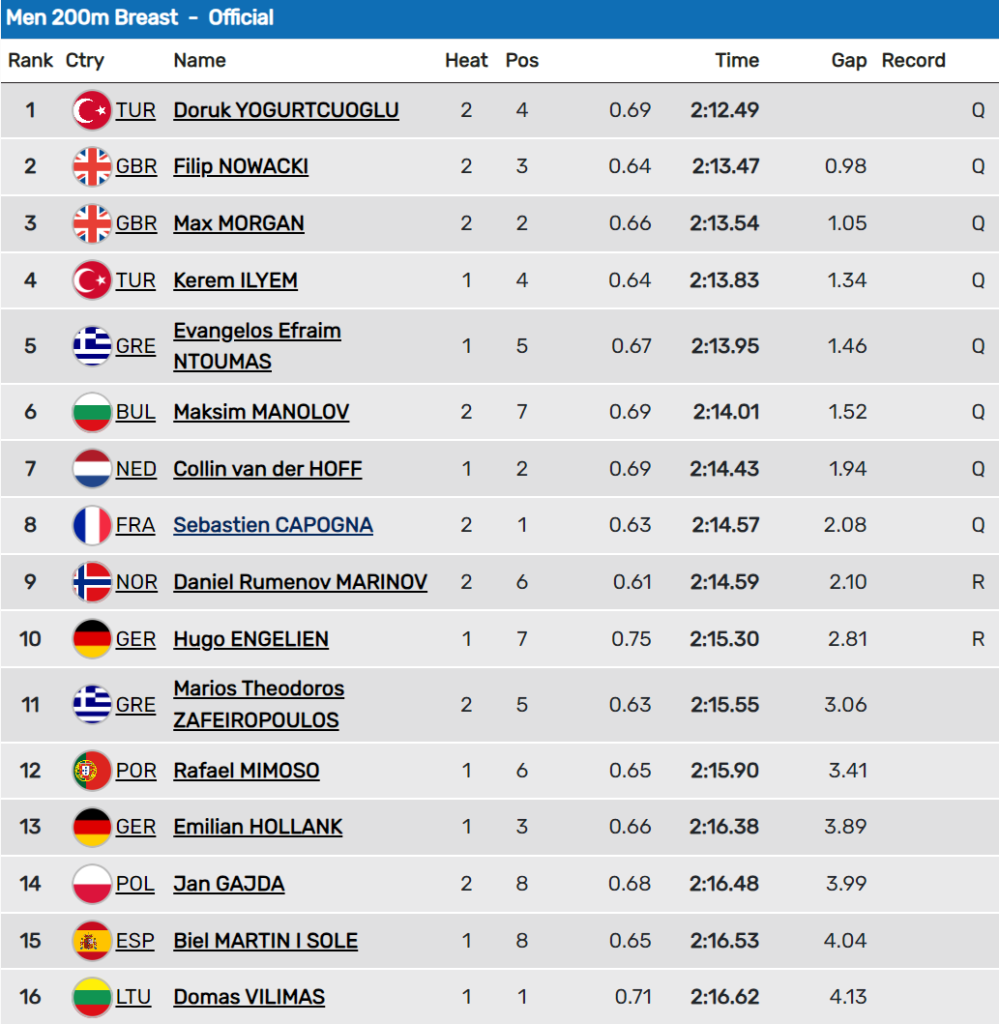Click the France flag icon

(92, 525)
